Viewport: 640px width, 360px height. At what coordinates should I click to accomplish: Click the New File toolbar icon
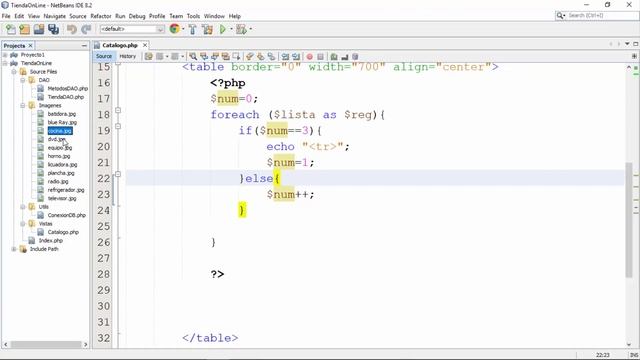pos(11,29)
